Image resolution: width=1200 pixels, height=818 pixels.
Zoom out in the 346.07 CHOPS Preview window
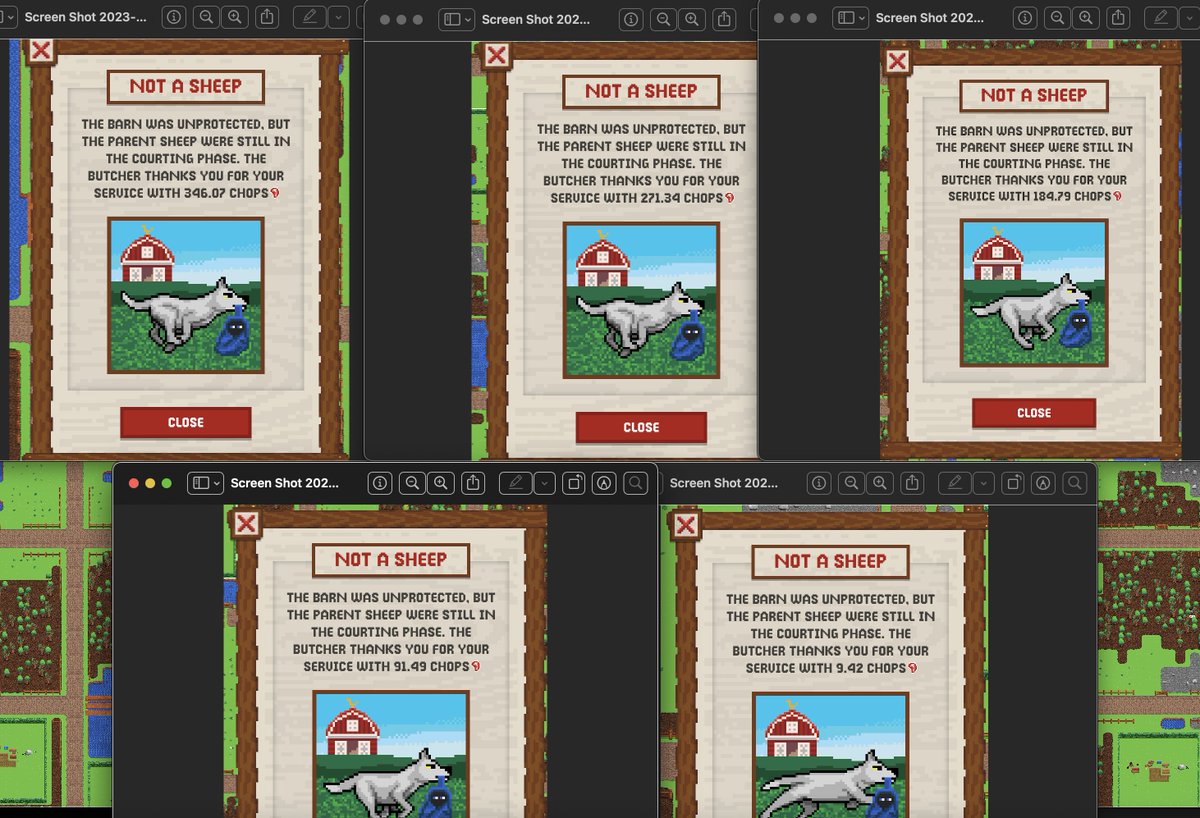[x=206, y=17]
